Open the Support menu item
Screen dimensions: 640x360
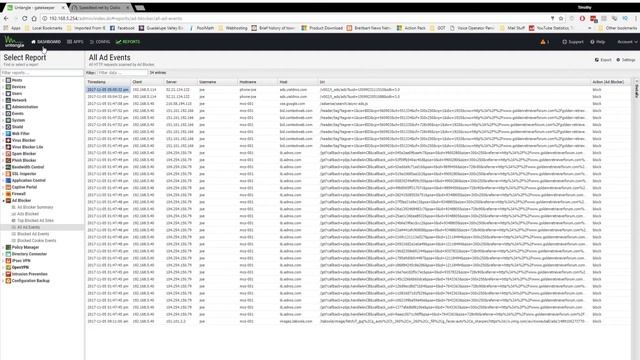(x=573, y=42)
